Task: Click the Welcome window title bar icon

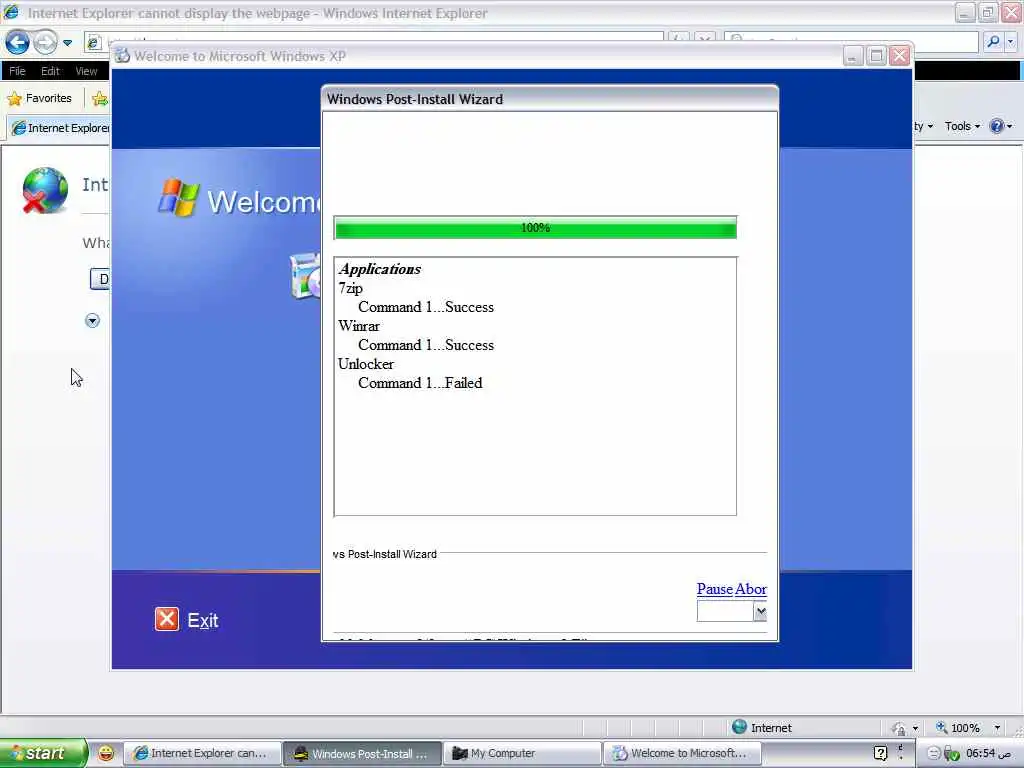Action: click(x=122, y=56)
